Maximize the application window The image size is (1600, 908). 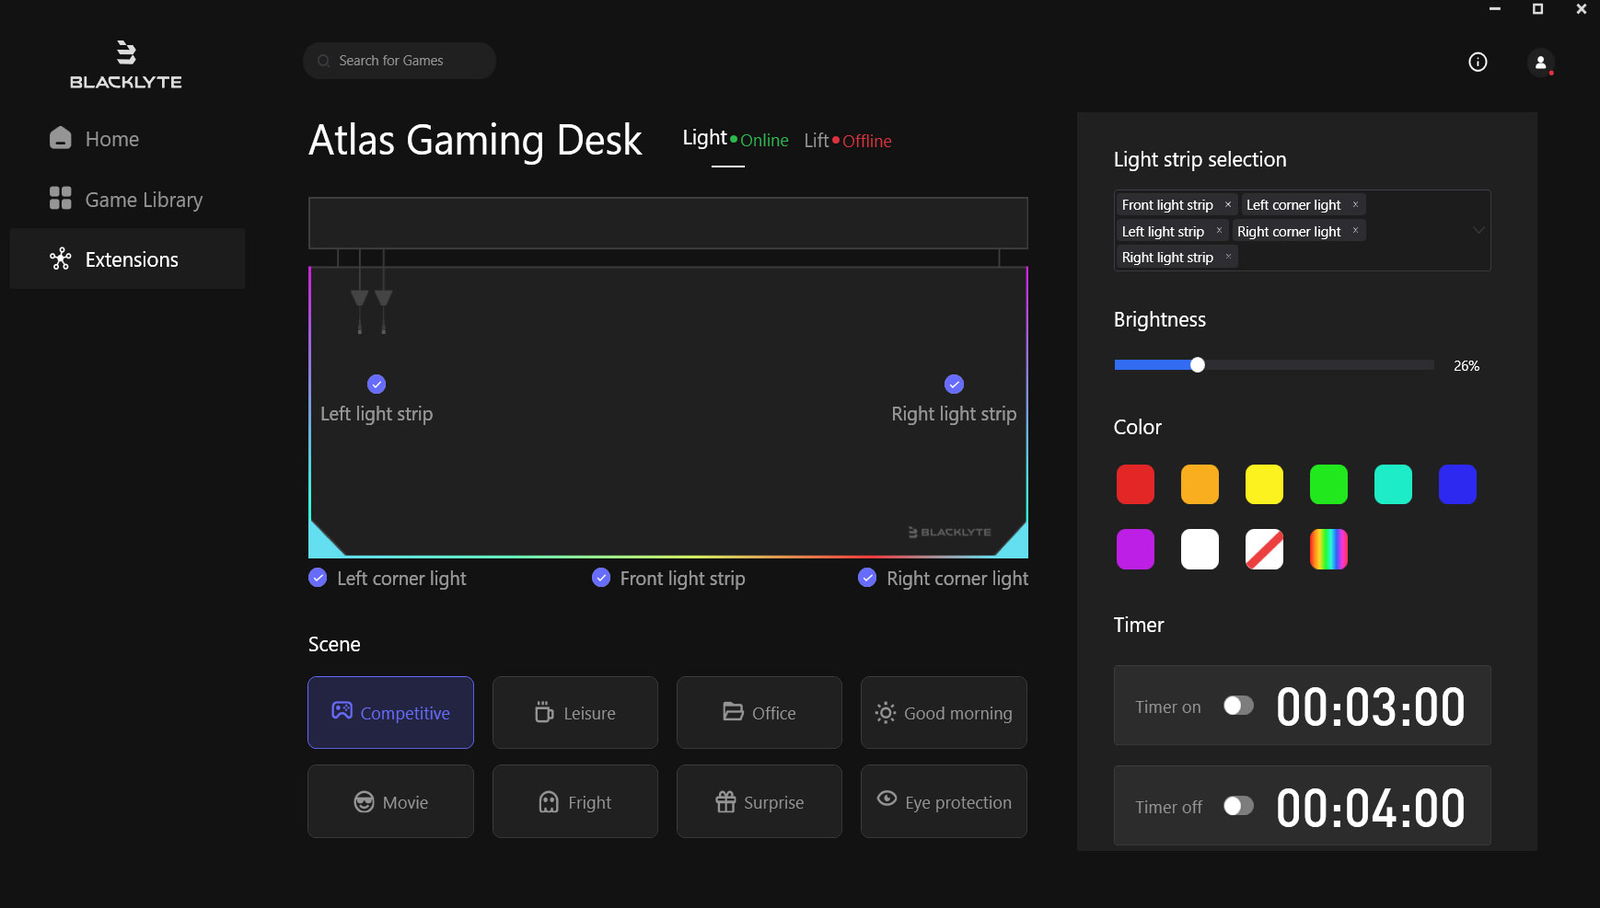[1538, 9]
